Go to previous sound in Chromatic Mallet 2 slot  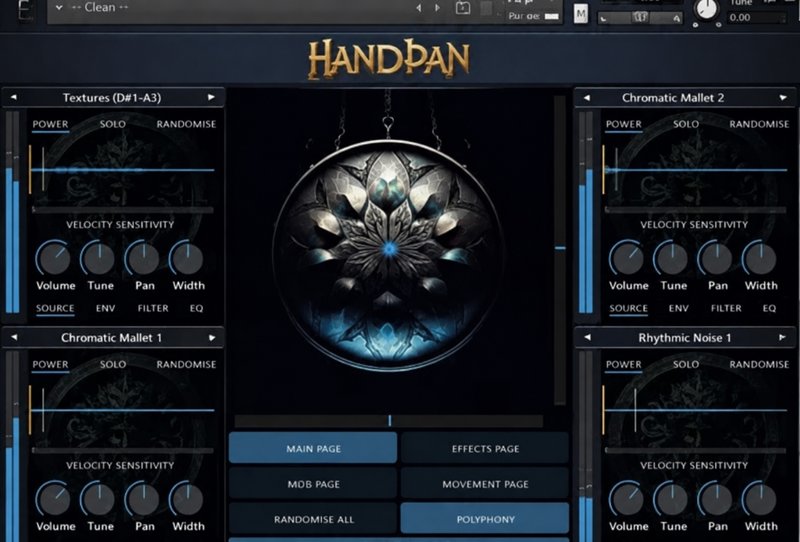(x=587, y=97)
